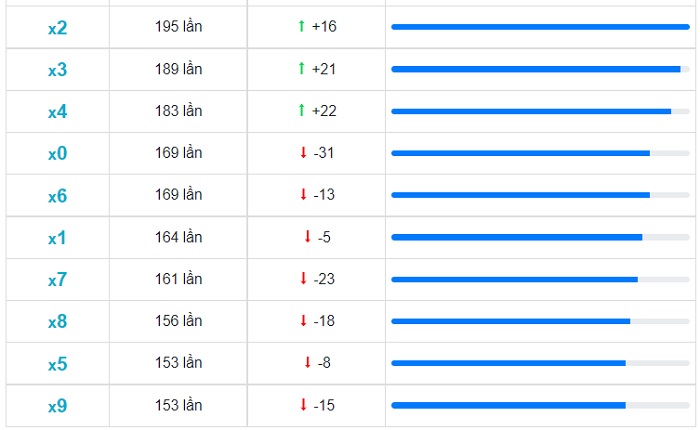Click the progress bar in the x5 row
The image size is (700, 430).
click(540, 363)
